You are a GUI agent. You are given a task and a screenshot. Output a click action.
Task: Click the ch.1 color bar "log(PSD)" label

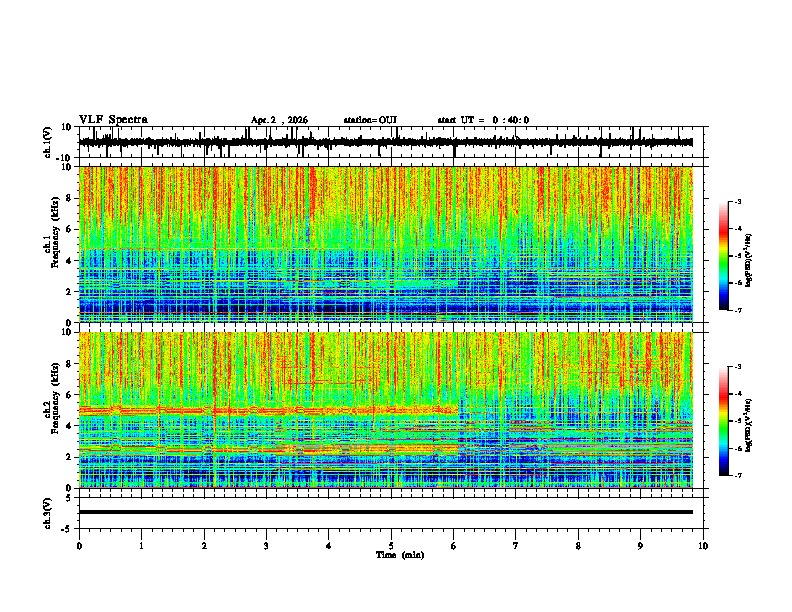pos(749,261)
